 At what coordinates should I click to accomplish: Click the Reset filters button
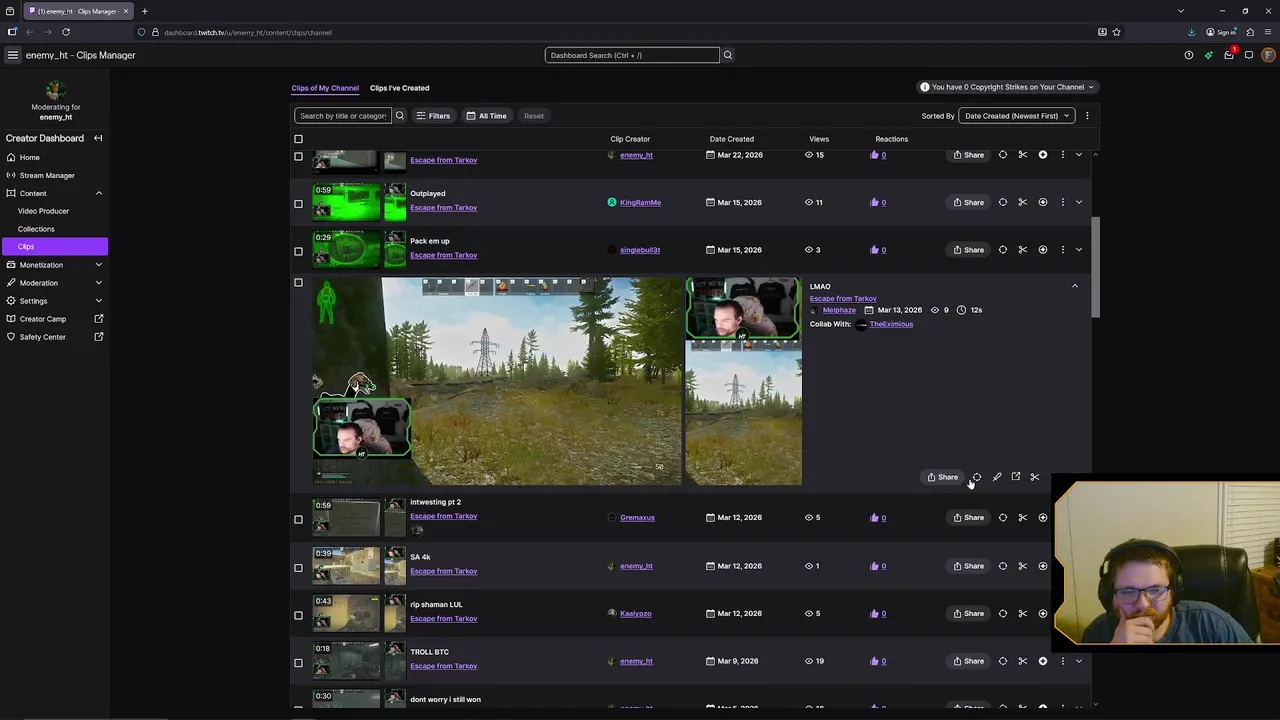[534, 116]
